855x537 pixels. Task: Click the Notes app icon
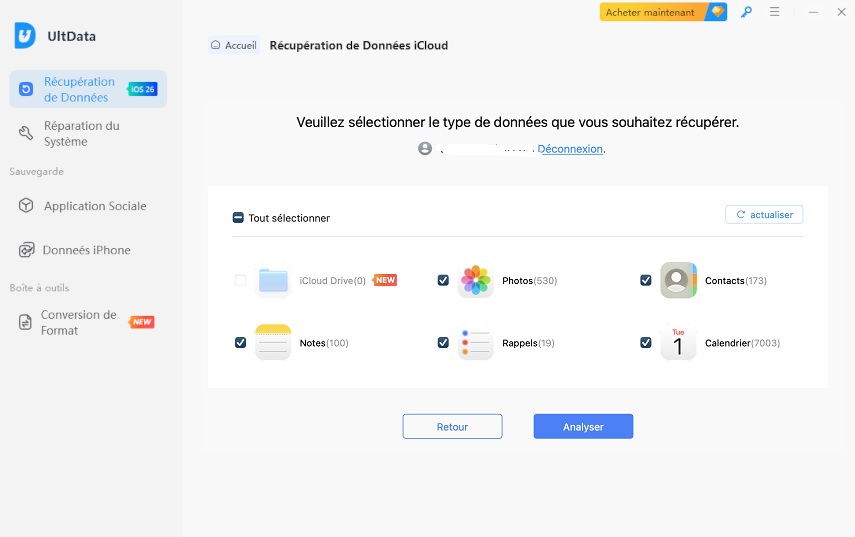pyautogui.click(x=272, y=343)
